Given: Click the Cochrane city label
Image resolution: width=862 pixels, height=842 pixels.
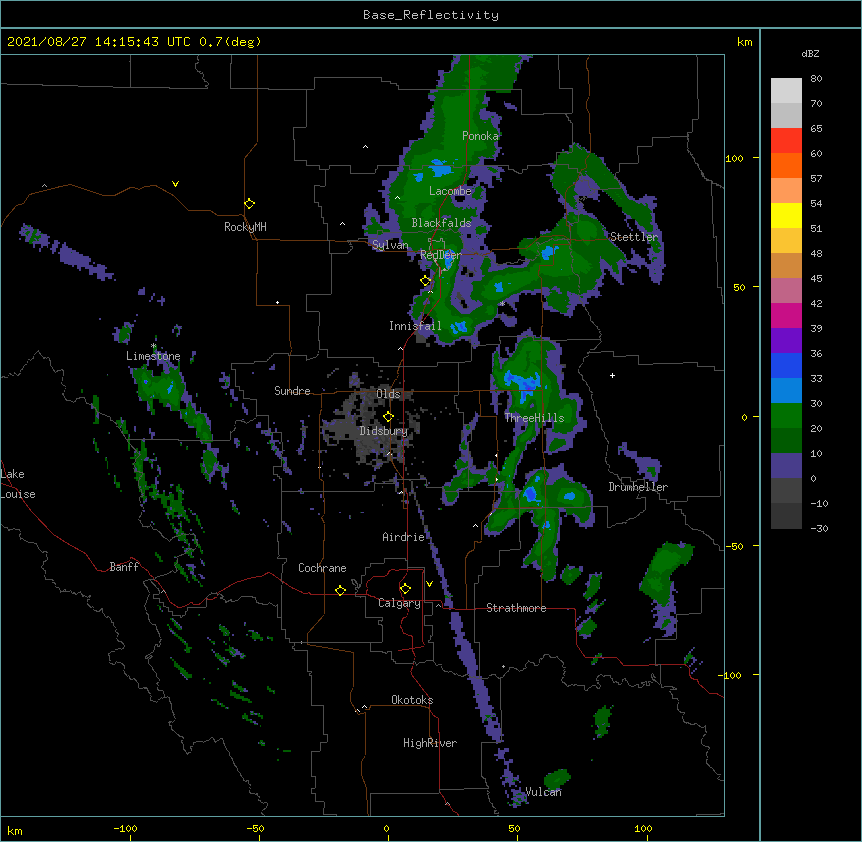Looking at the screenshot, I should click(322, 568).
